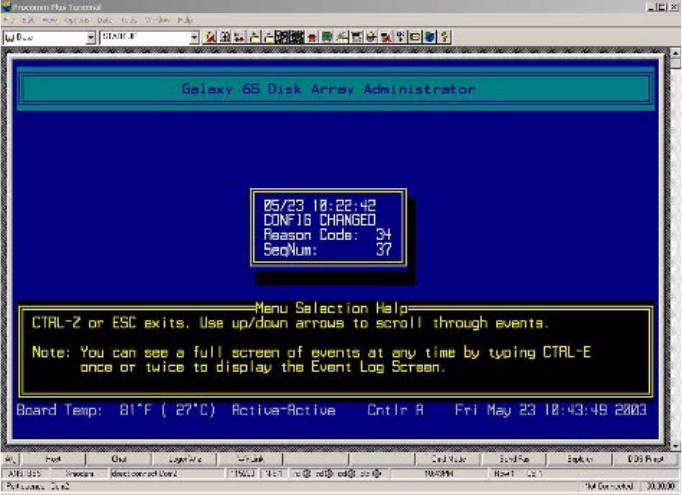This screenshot has width=682, height=495.
Task: Click the binoculars-style second toolbar icon
Action: pos(225,37)
